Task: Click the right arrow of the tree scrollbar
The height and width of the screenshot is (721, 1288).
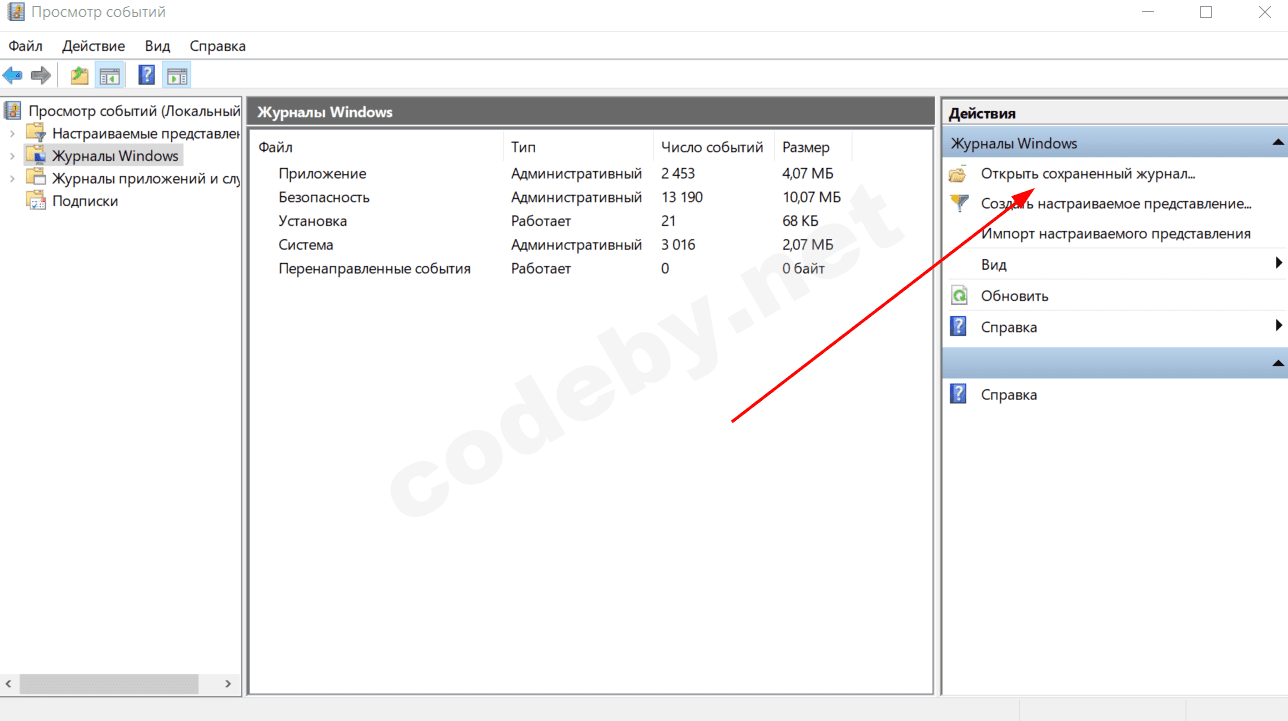Action: click(x=228, y=685)
